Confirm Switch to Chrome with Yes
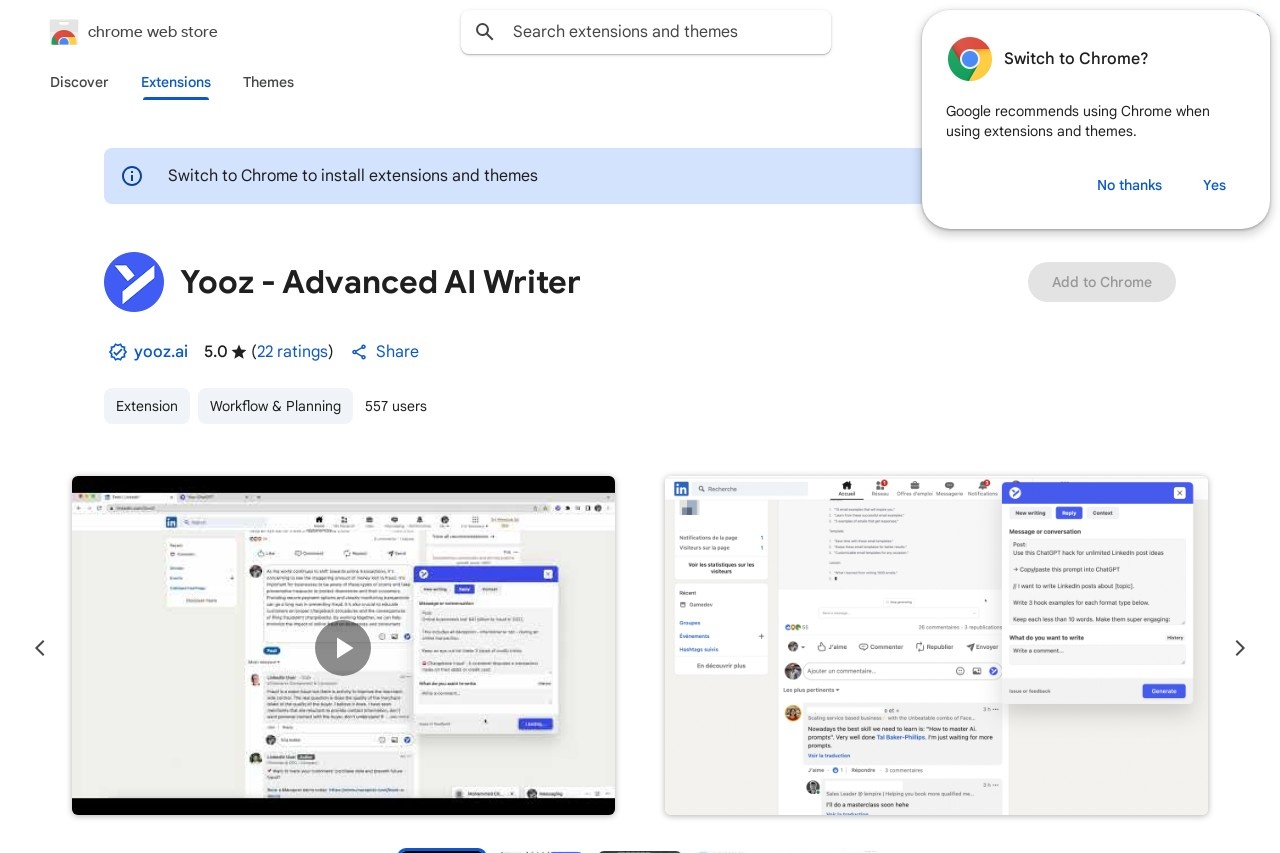 click(1214, 185)
